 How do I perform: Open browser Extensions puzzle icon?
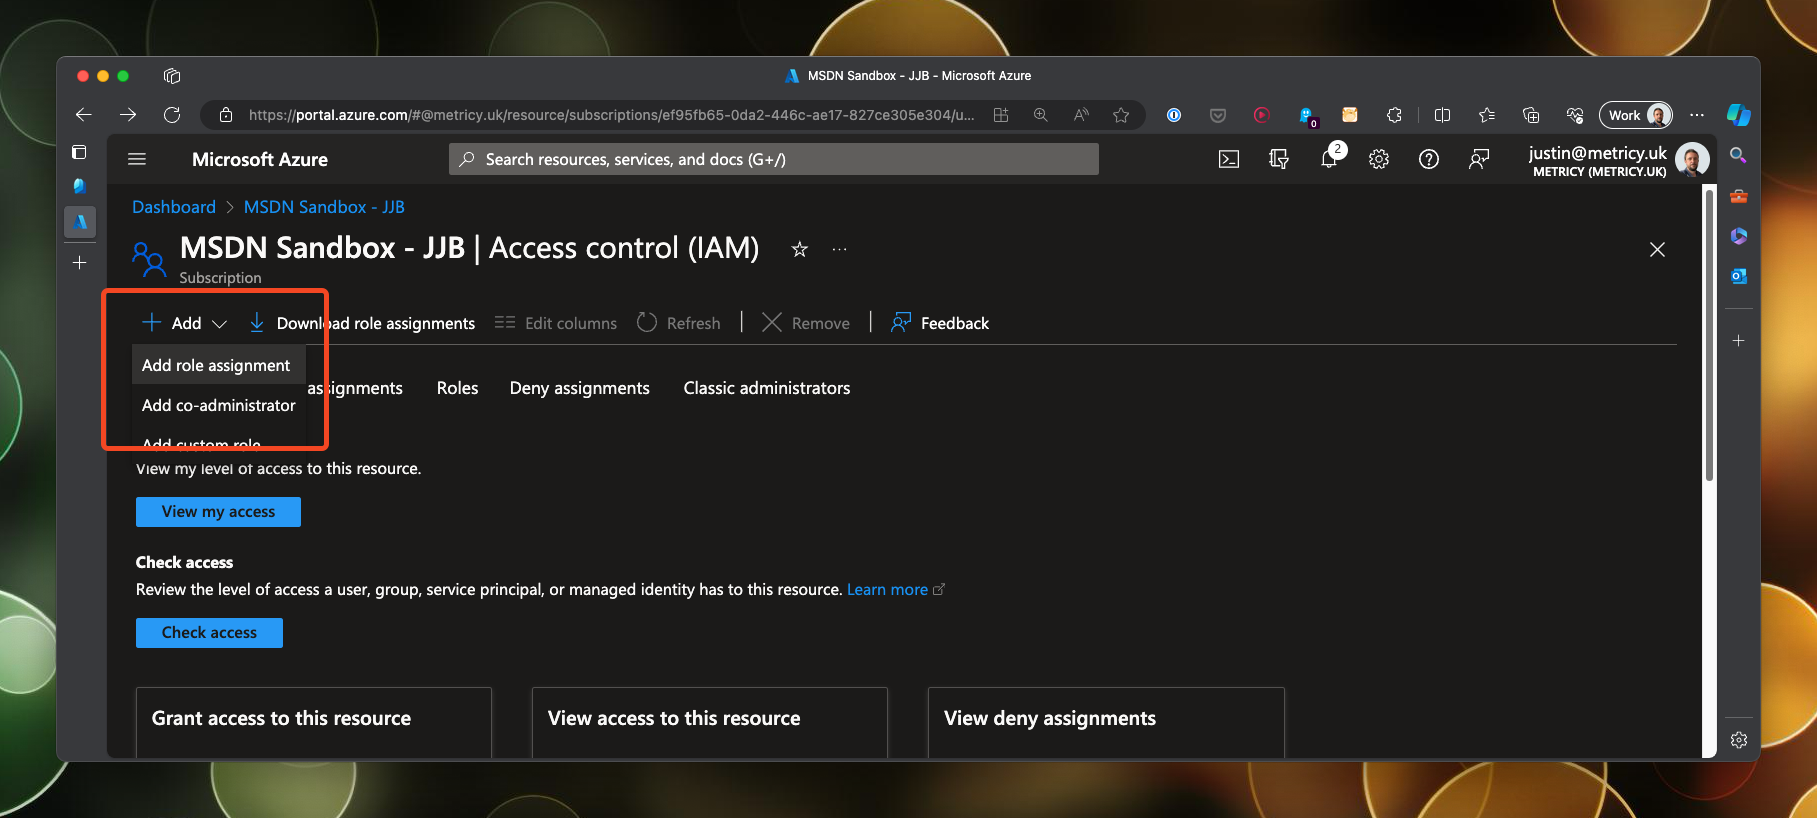click(x=1394, y=115)
